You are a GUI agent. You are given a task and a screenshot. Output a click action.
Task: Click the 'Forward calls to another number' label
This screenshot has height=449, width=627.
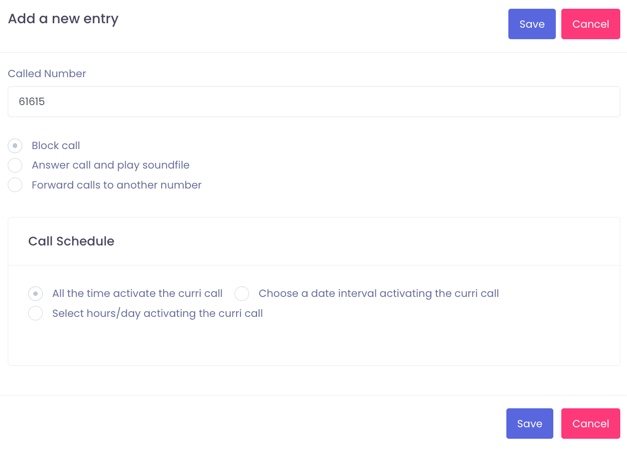point(116,185)
